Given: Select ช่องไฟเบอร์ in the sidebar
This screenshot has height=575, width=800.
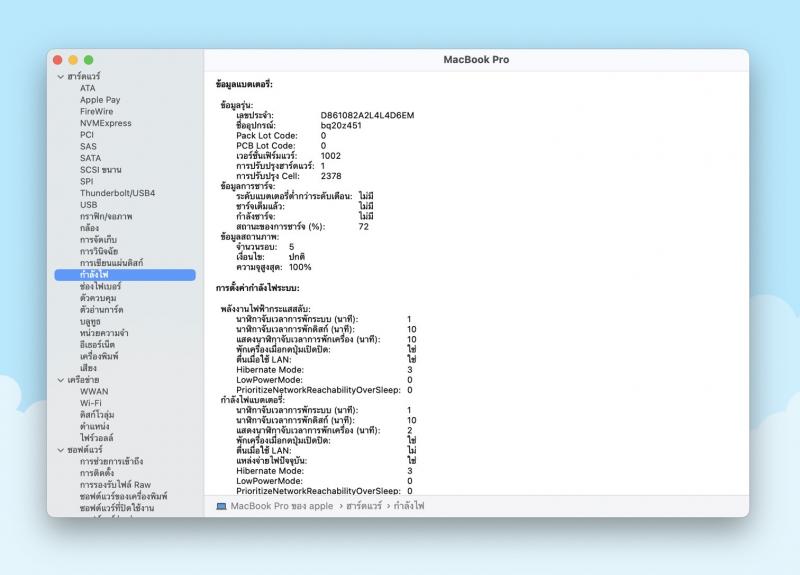Looking at the screenshot, I should 101,287.
